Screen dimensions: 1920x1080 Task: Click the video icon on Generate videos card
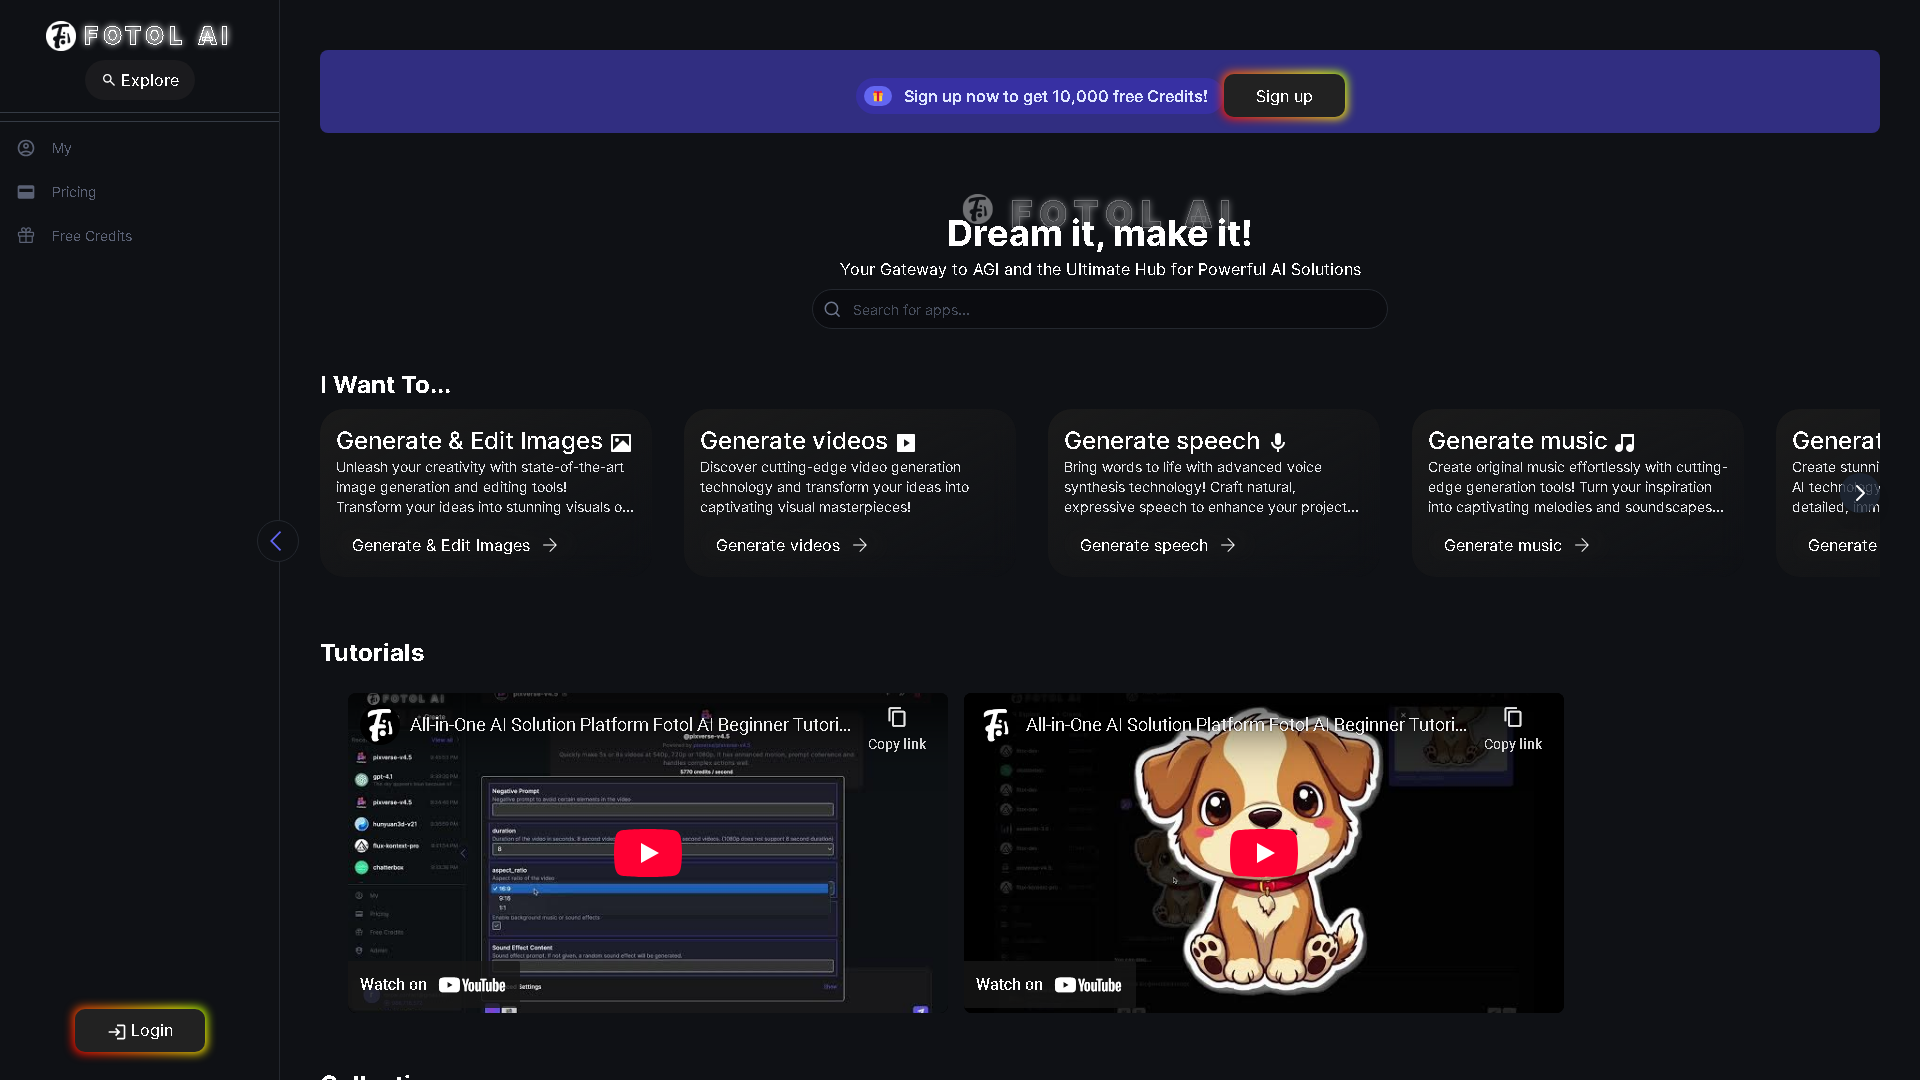click(x=906, y=442)
